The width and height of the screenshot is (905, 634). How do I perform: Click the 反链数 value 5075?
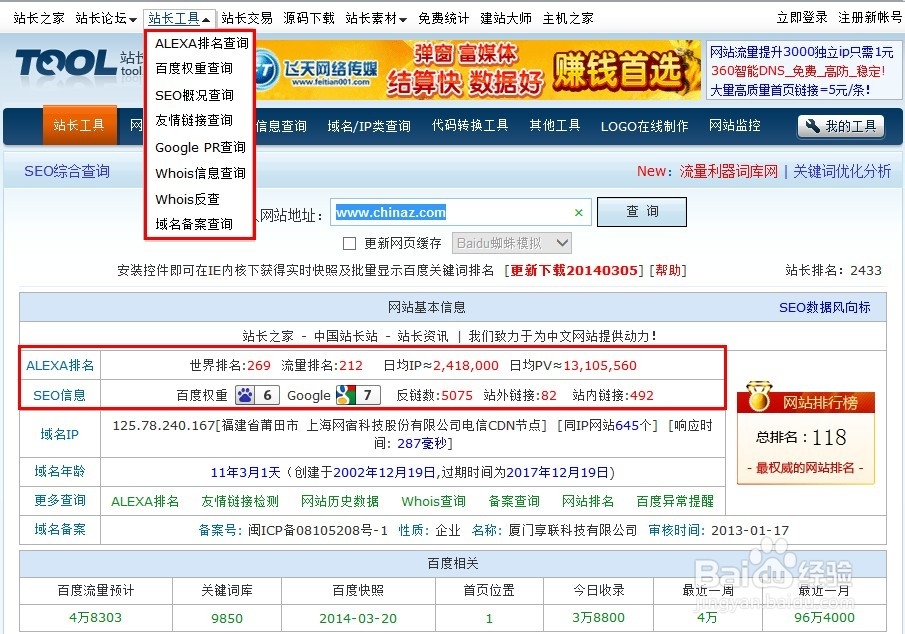[x=457, y=396]
